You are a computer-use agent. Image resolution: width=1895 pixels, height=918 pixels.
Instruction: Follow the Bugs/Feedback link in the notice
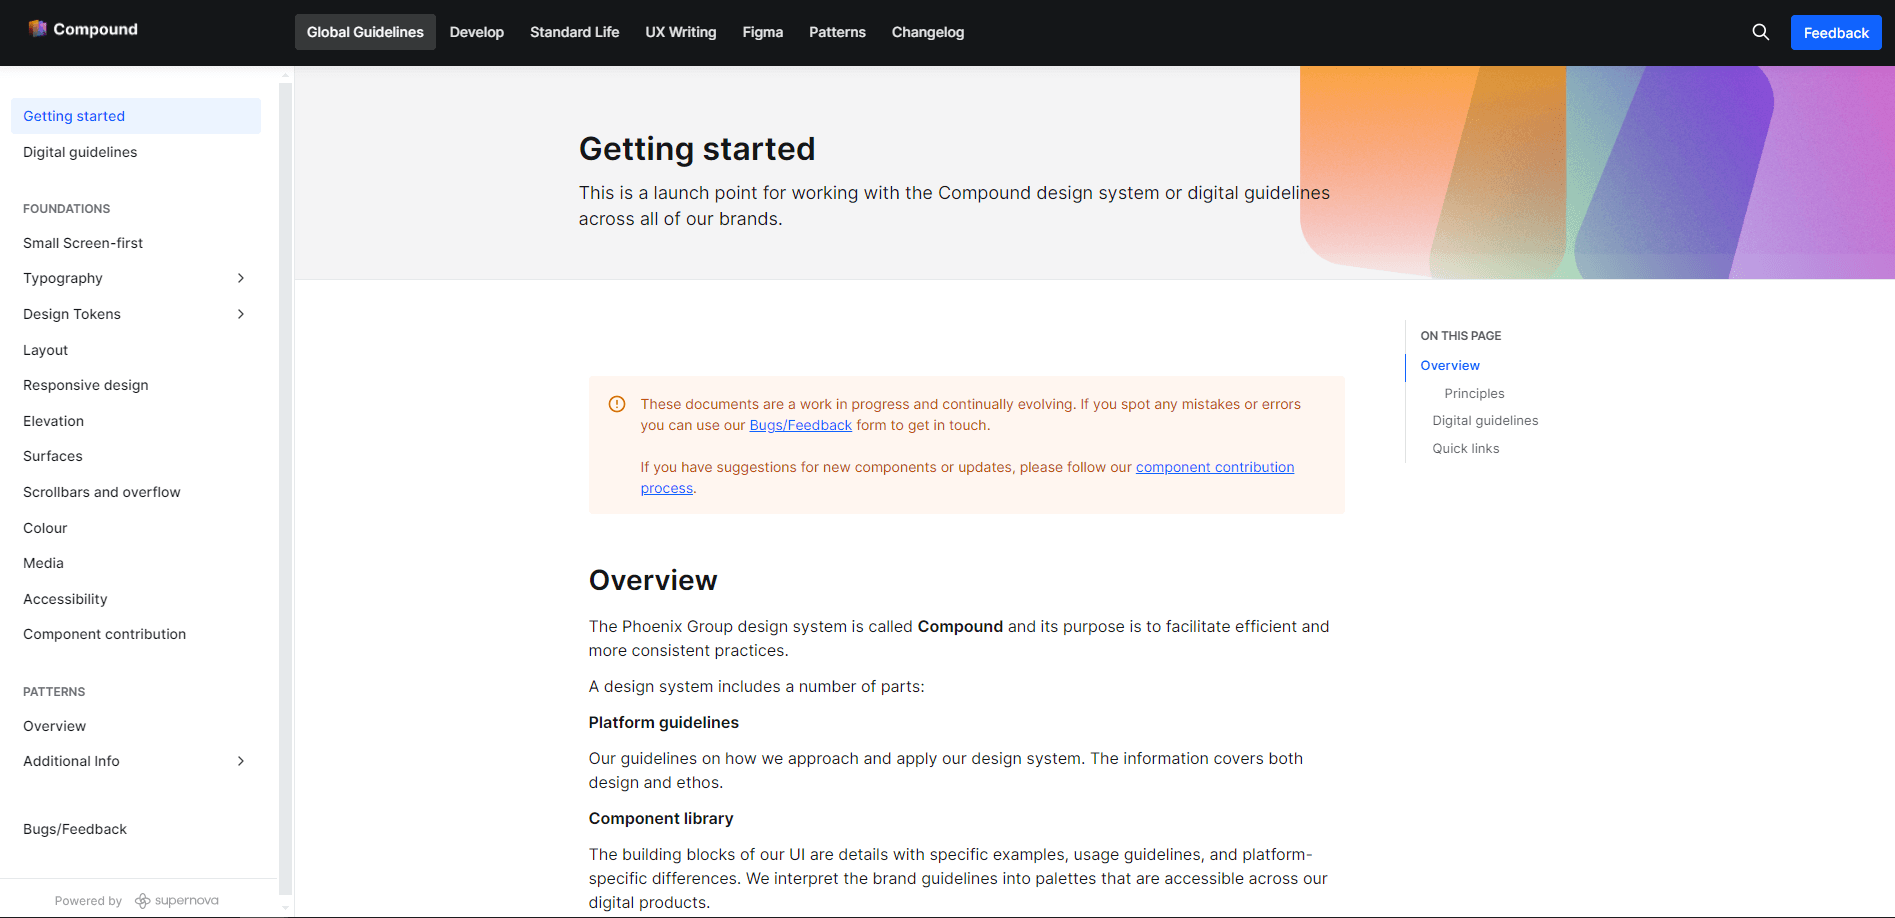coord(800,425)
